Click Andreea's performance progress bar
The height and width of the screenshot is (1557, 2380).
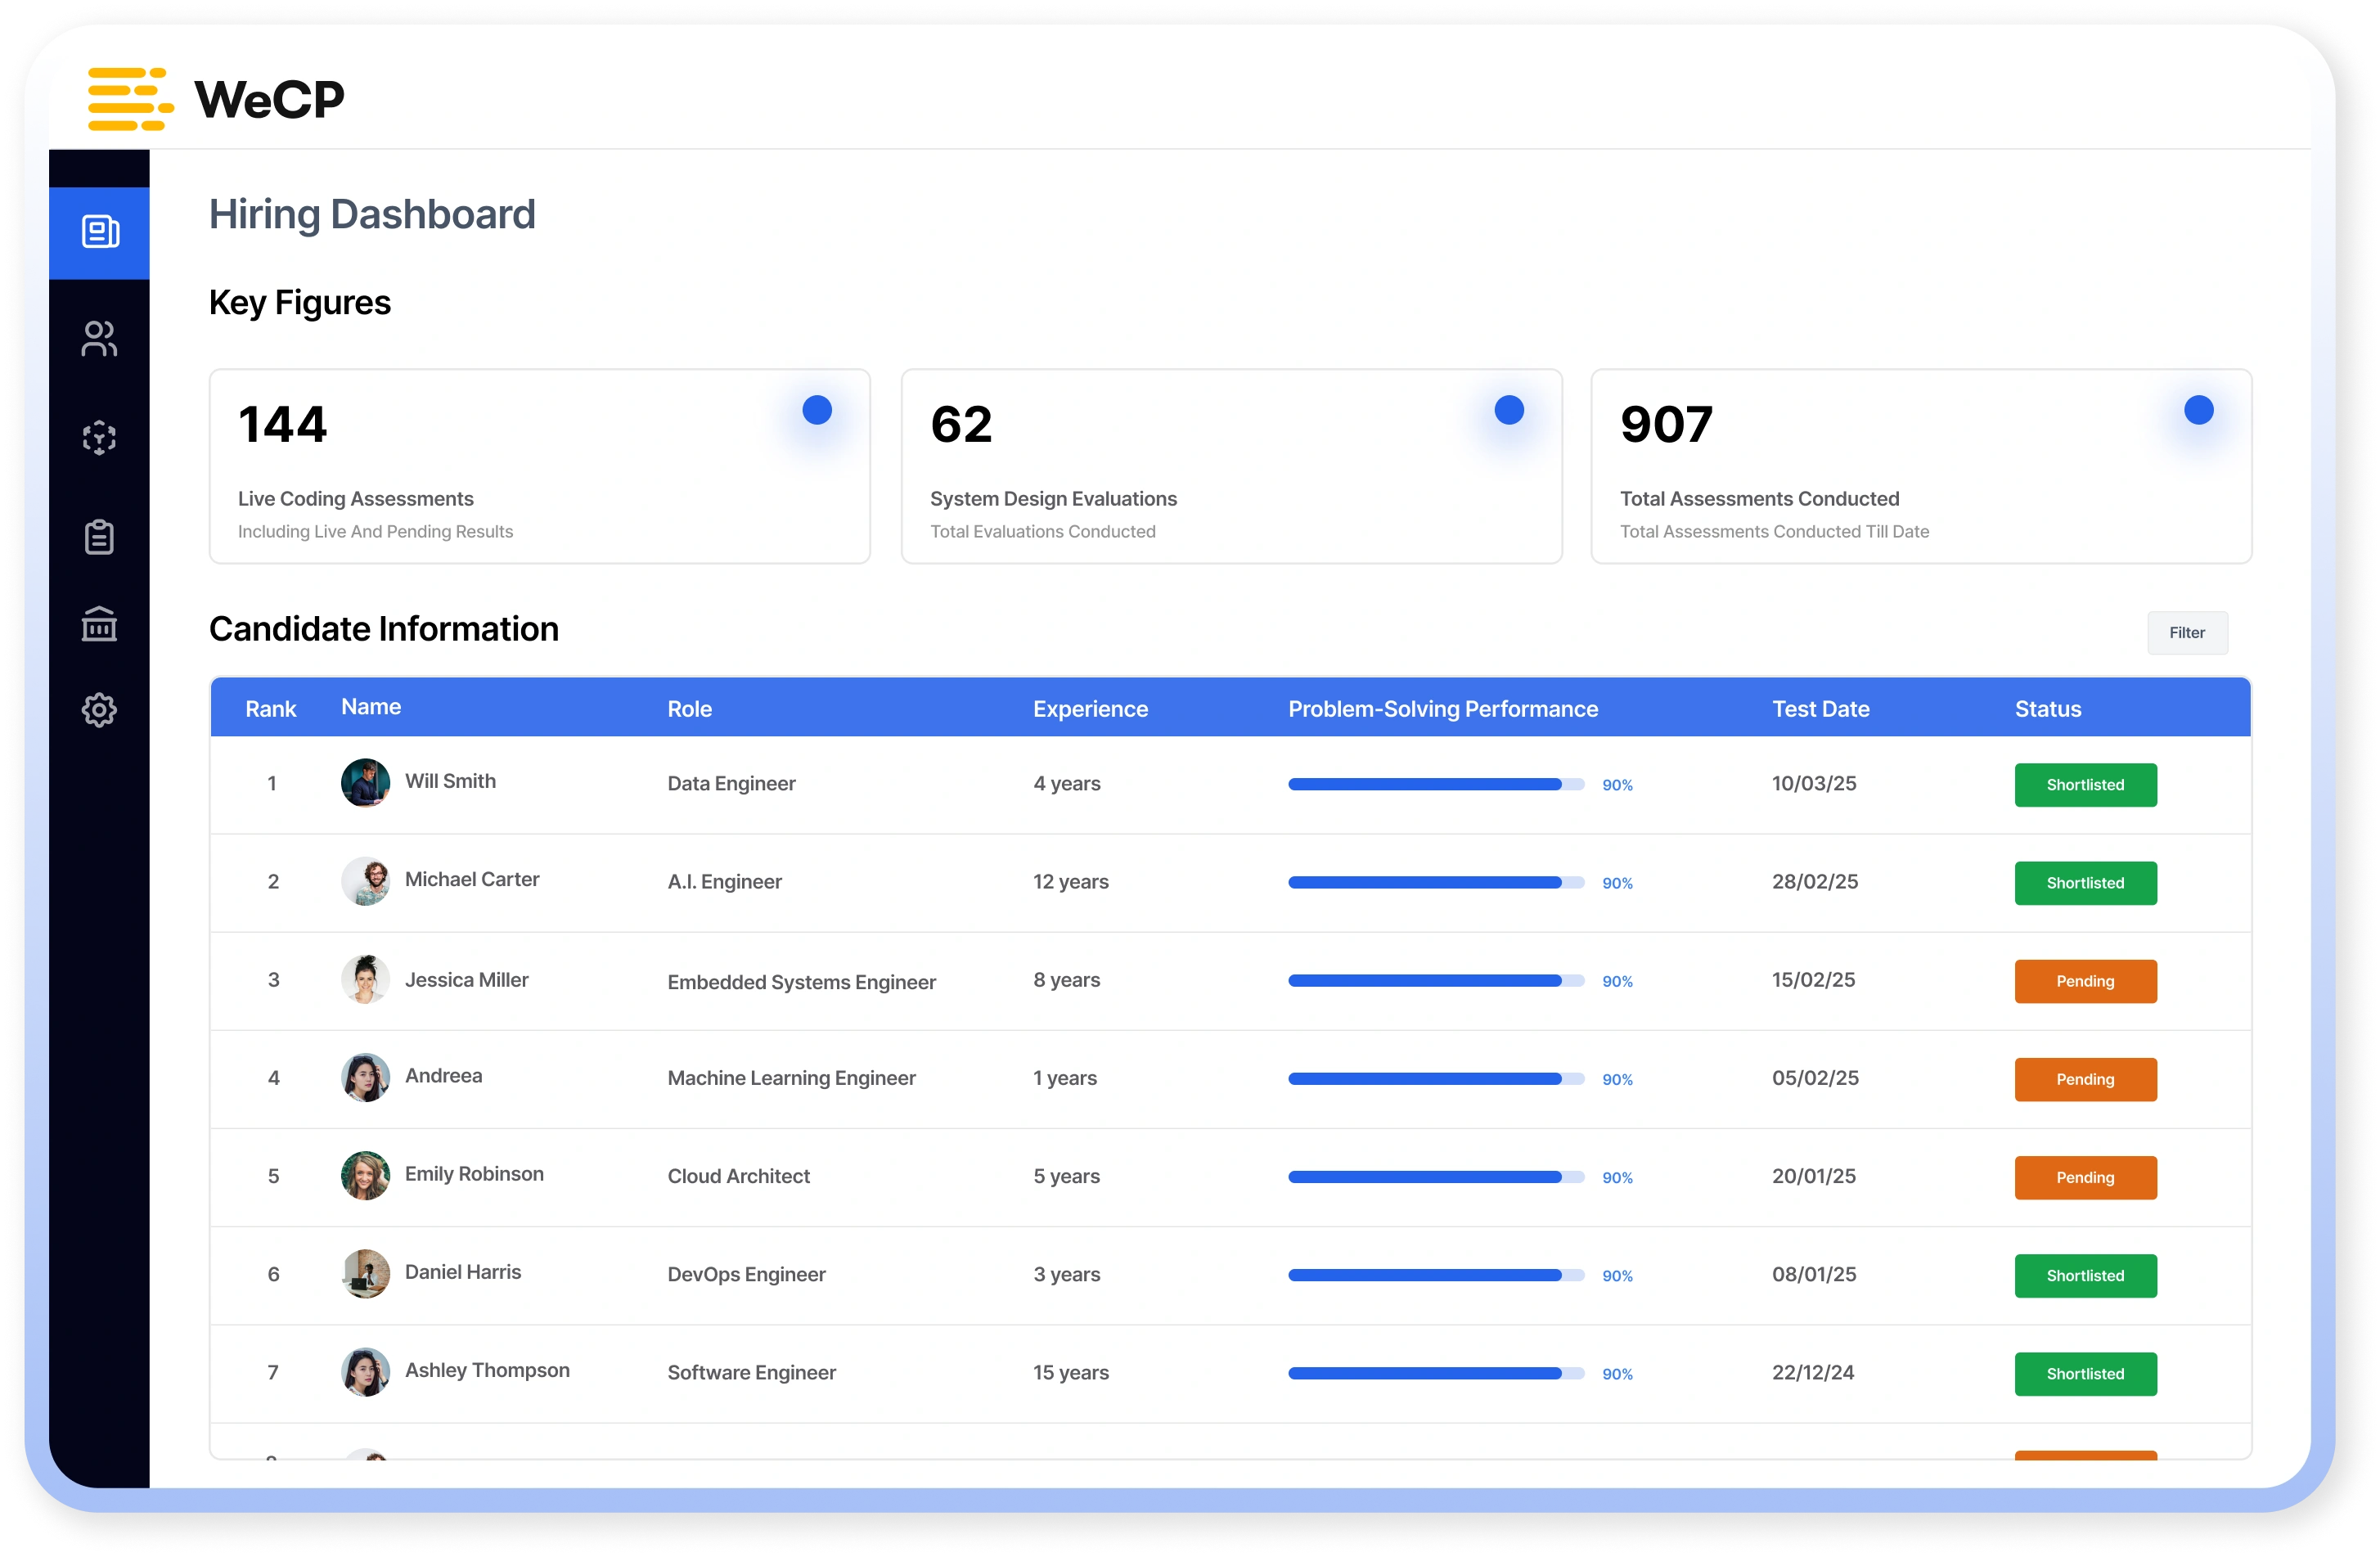1436,1079
